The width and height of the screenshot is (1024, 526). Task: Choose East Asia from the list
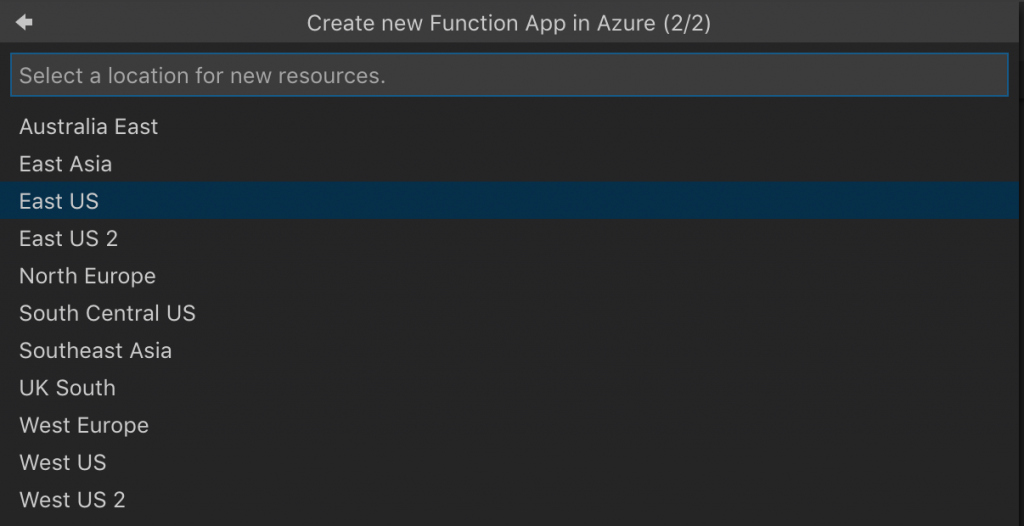pyautogui.click(x=66, y=164)
